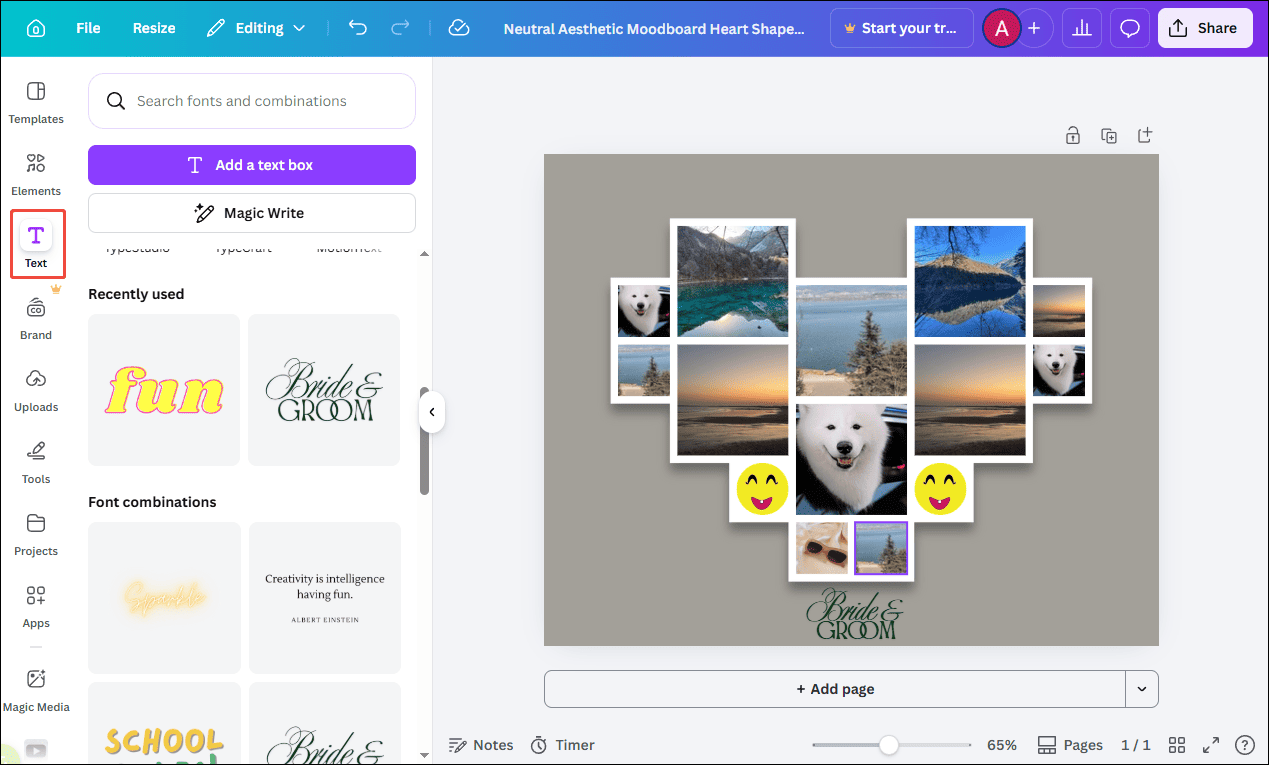Toggle the lock on the design page
The width and height of the screenshot is (1269, 765).
click(x=1072, y=134)
